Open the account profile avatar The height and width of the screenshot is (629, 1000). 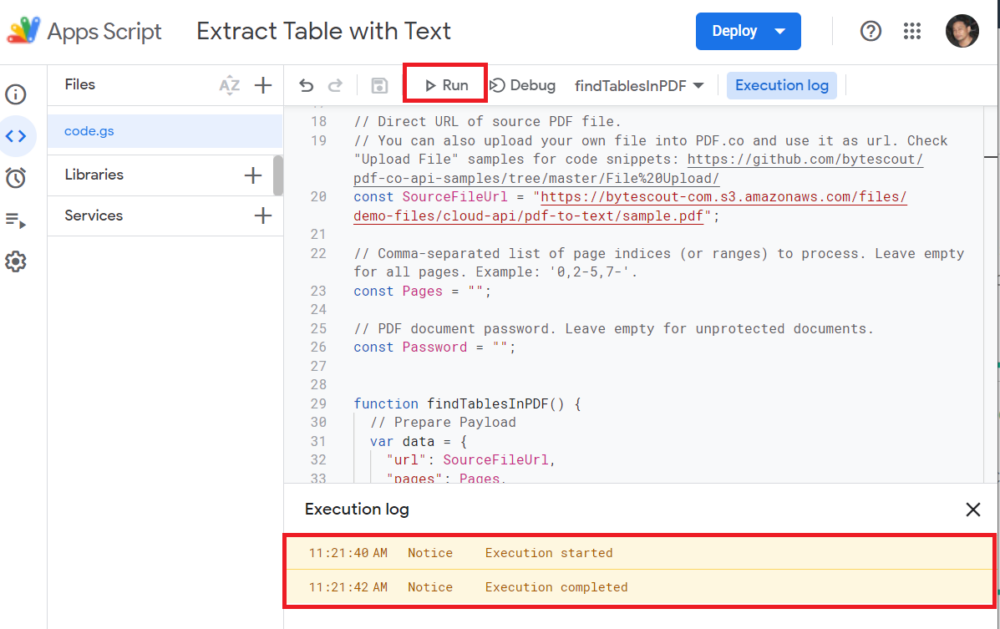tap(962, 31)
